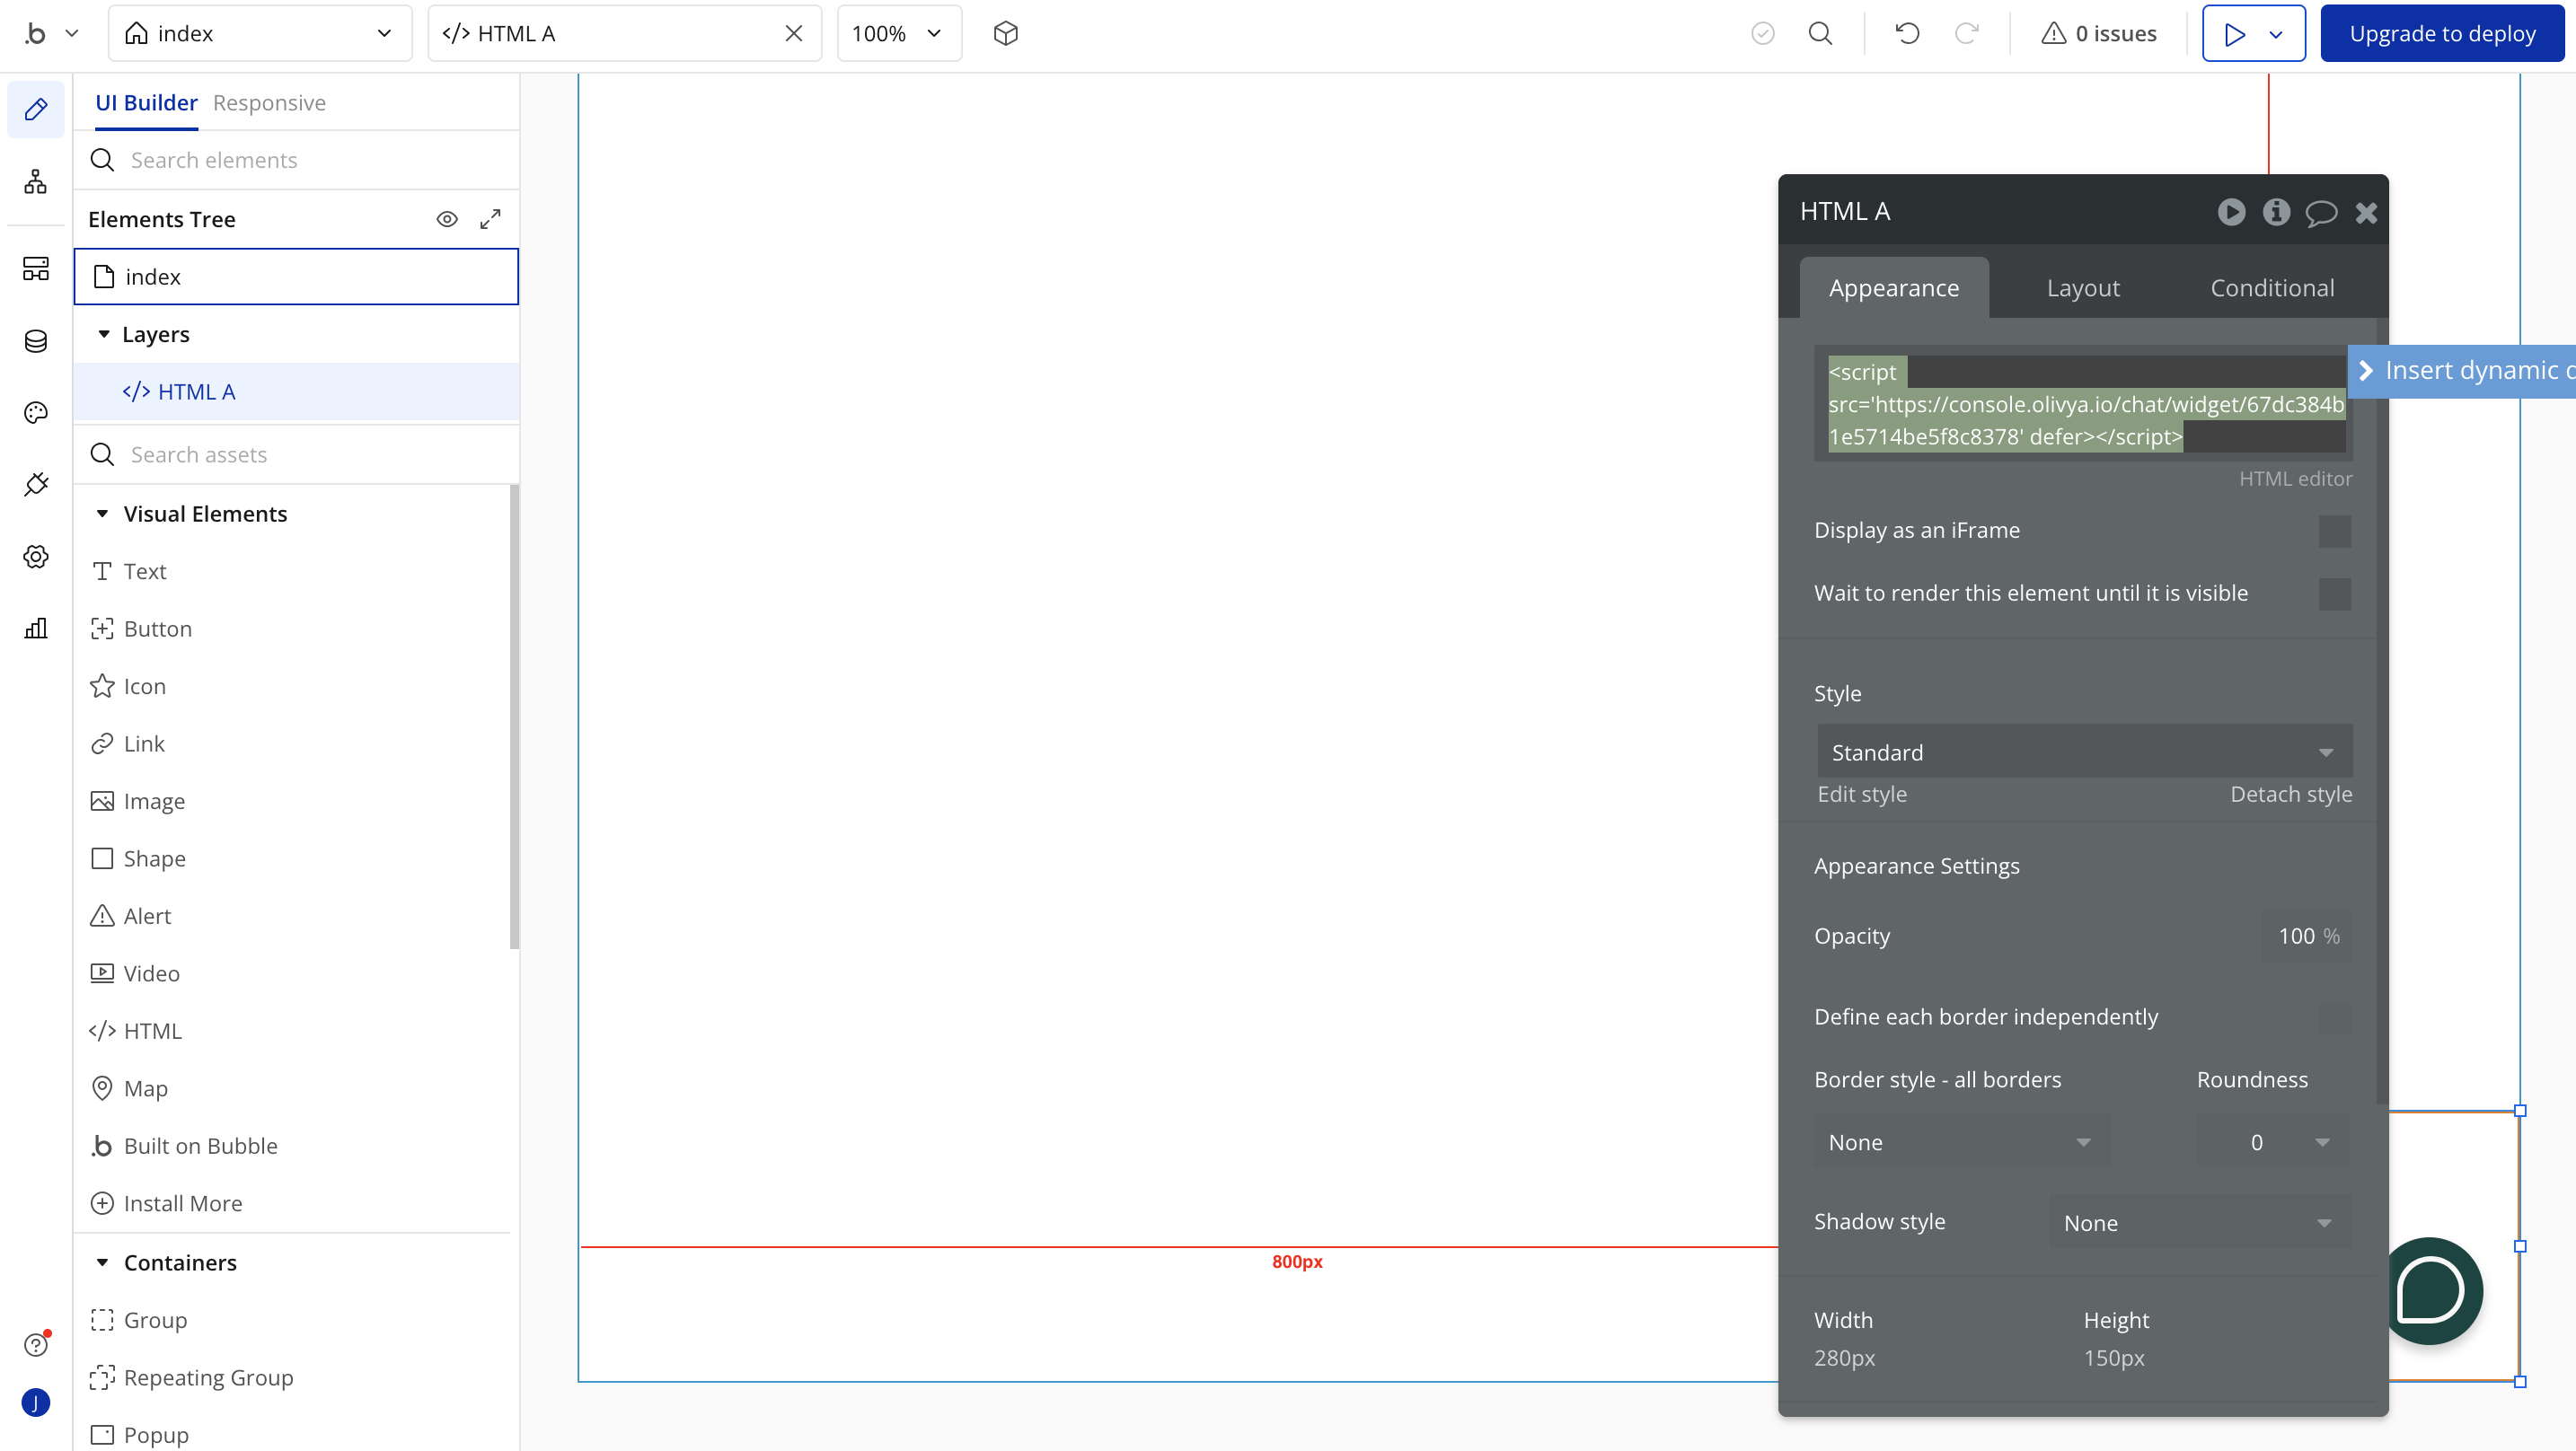Open the Shadow style dropdown

[2198, 1223]
